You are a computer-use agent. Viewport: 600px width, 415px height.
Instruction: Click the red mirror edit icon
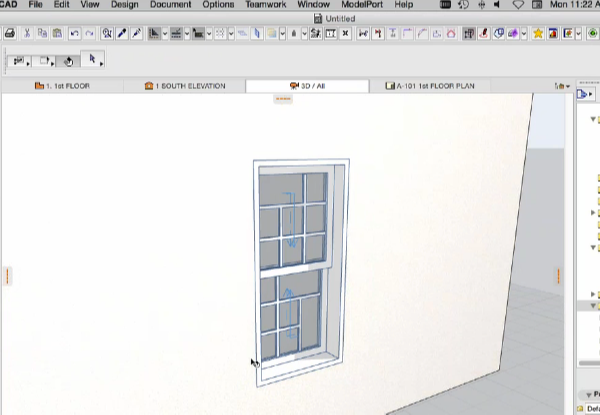pyautogui.click(x=378, y=34)
